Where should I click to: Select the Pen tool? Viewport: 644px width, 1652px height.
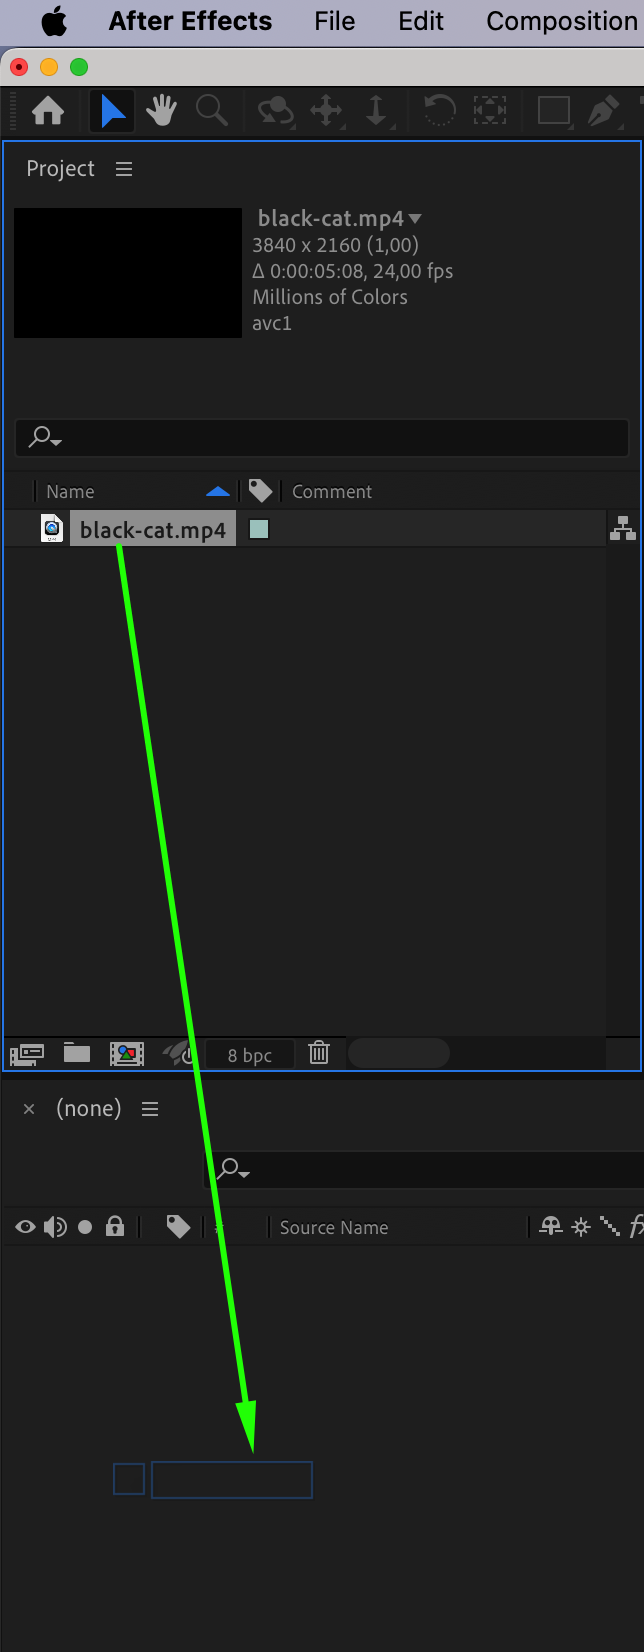(x=603, y=110)
